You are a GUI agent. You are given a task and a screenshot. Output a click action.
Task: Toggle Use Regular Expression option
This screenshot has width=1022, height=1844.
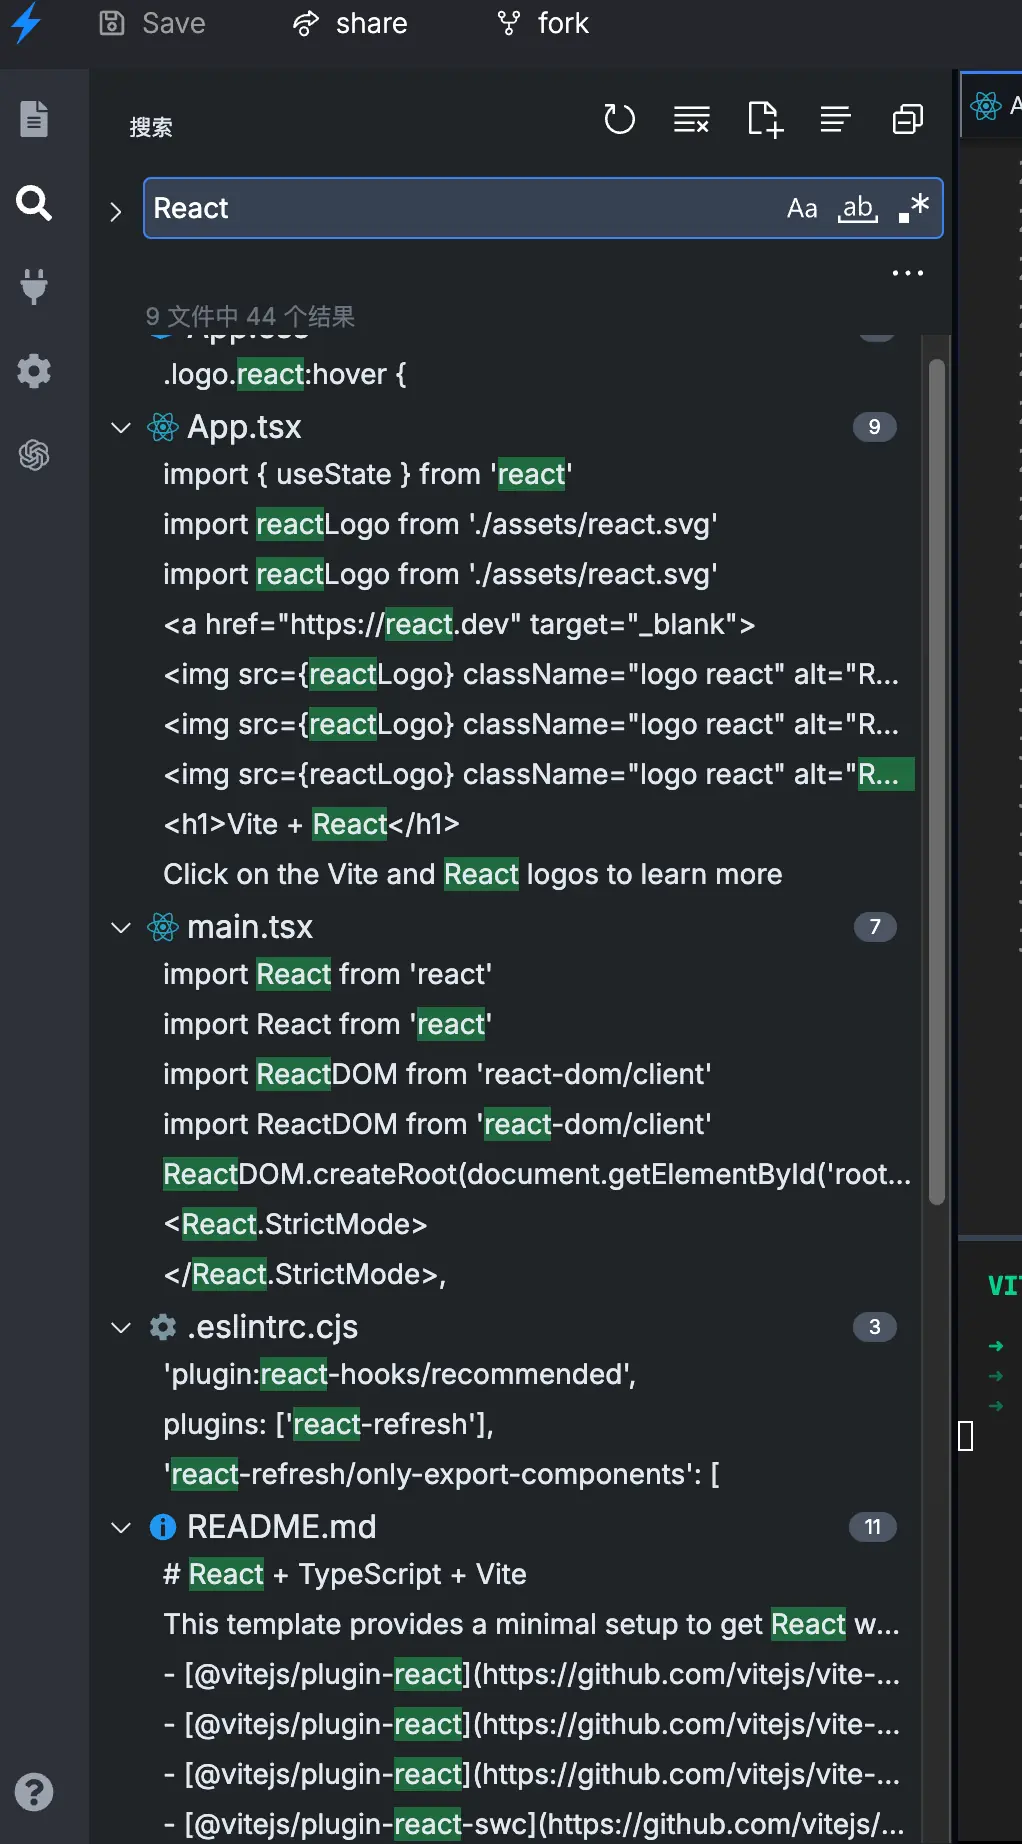914,208
